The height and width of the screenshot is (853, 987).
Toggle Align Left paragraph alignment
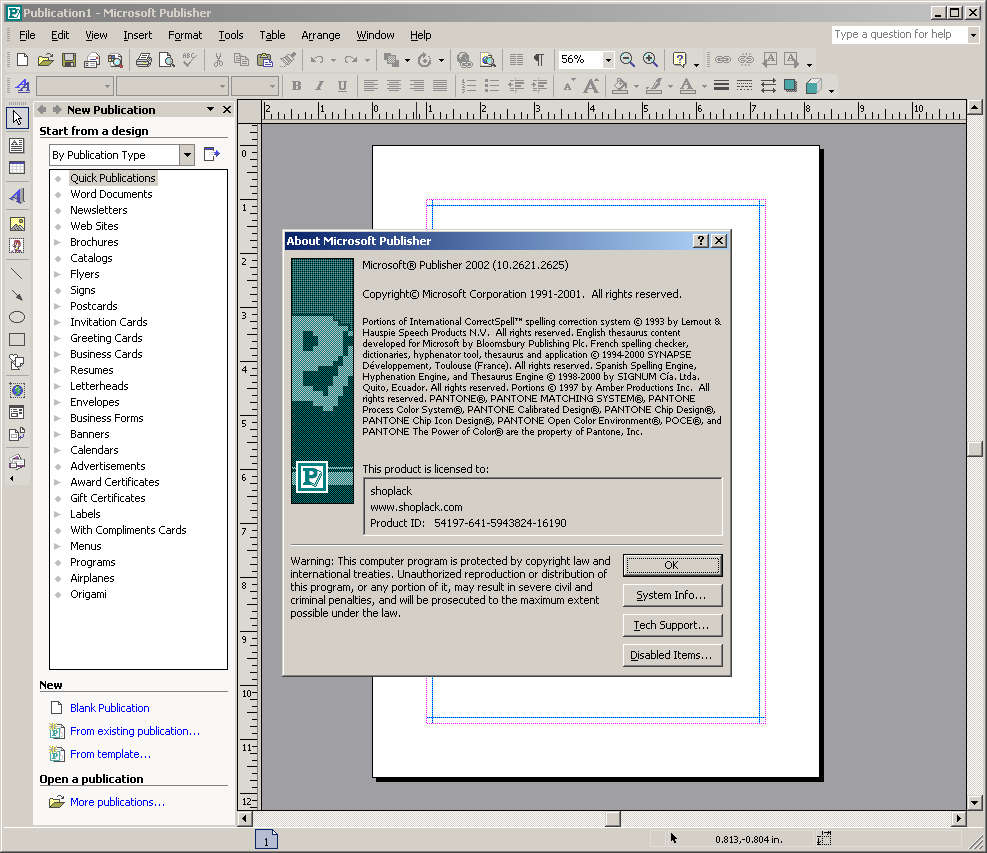(x=371, y=86)
